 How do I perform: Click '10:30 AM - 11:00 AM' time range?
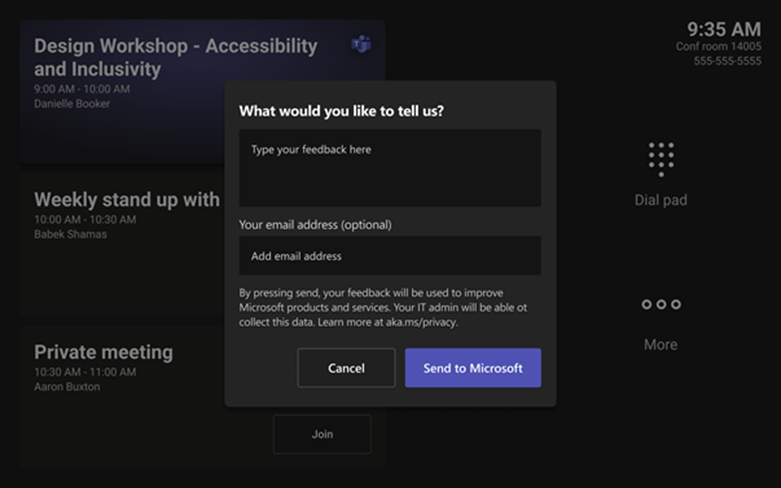click(x=85, y=372)
